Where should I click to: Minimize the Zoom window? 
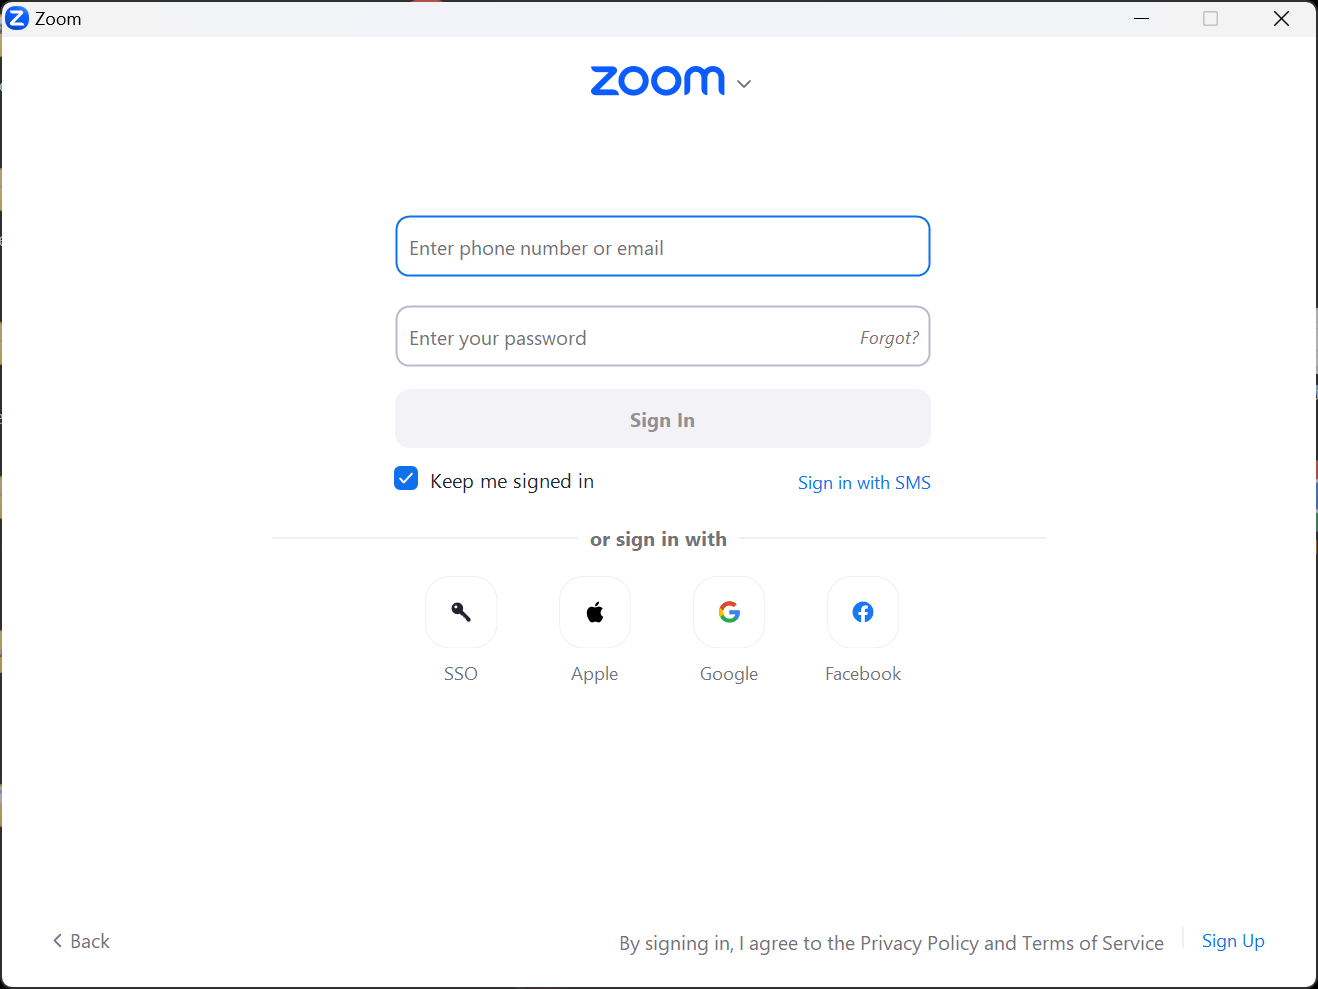pos(1141,18)
